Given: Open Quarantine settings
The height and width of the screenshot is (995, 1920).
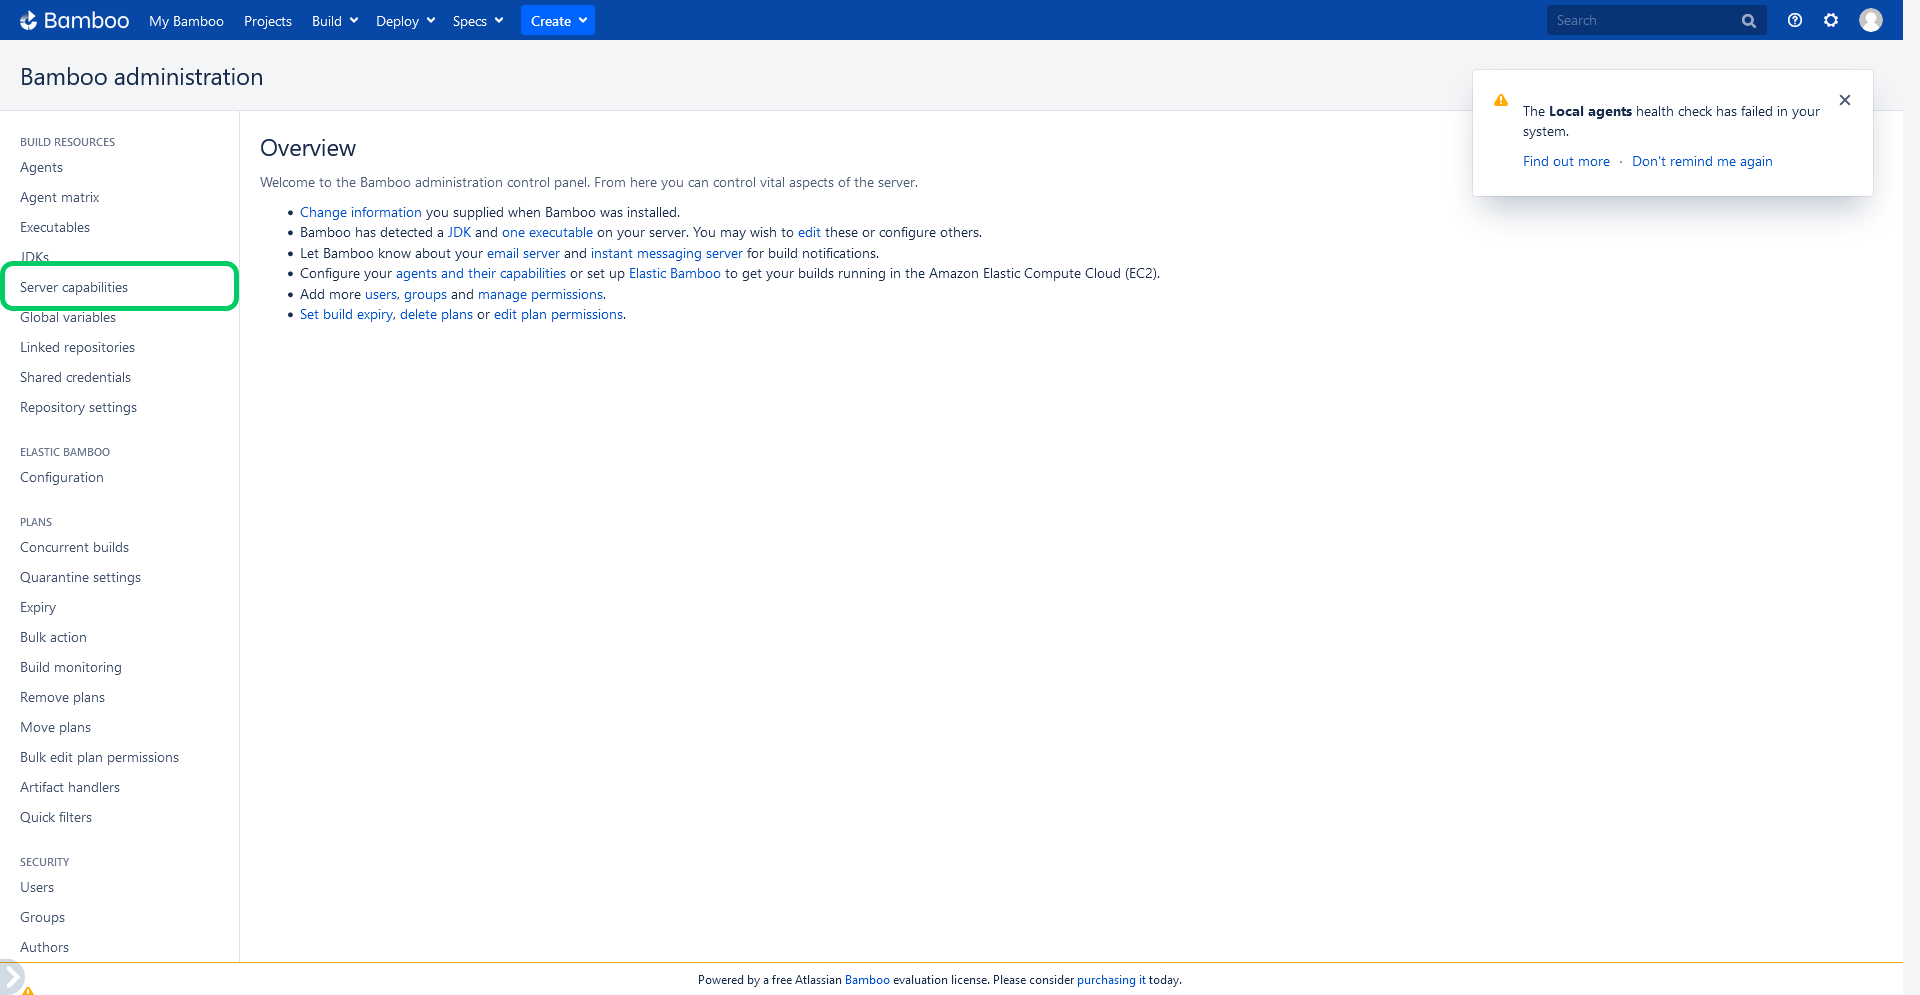Looking at the screenshot, I should coord(80,577).
